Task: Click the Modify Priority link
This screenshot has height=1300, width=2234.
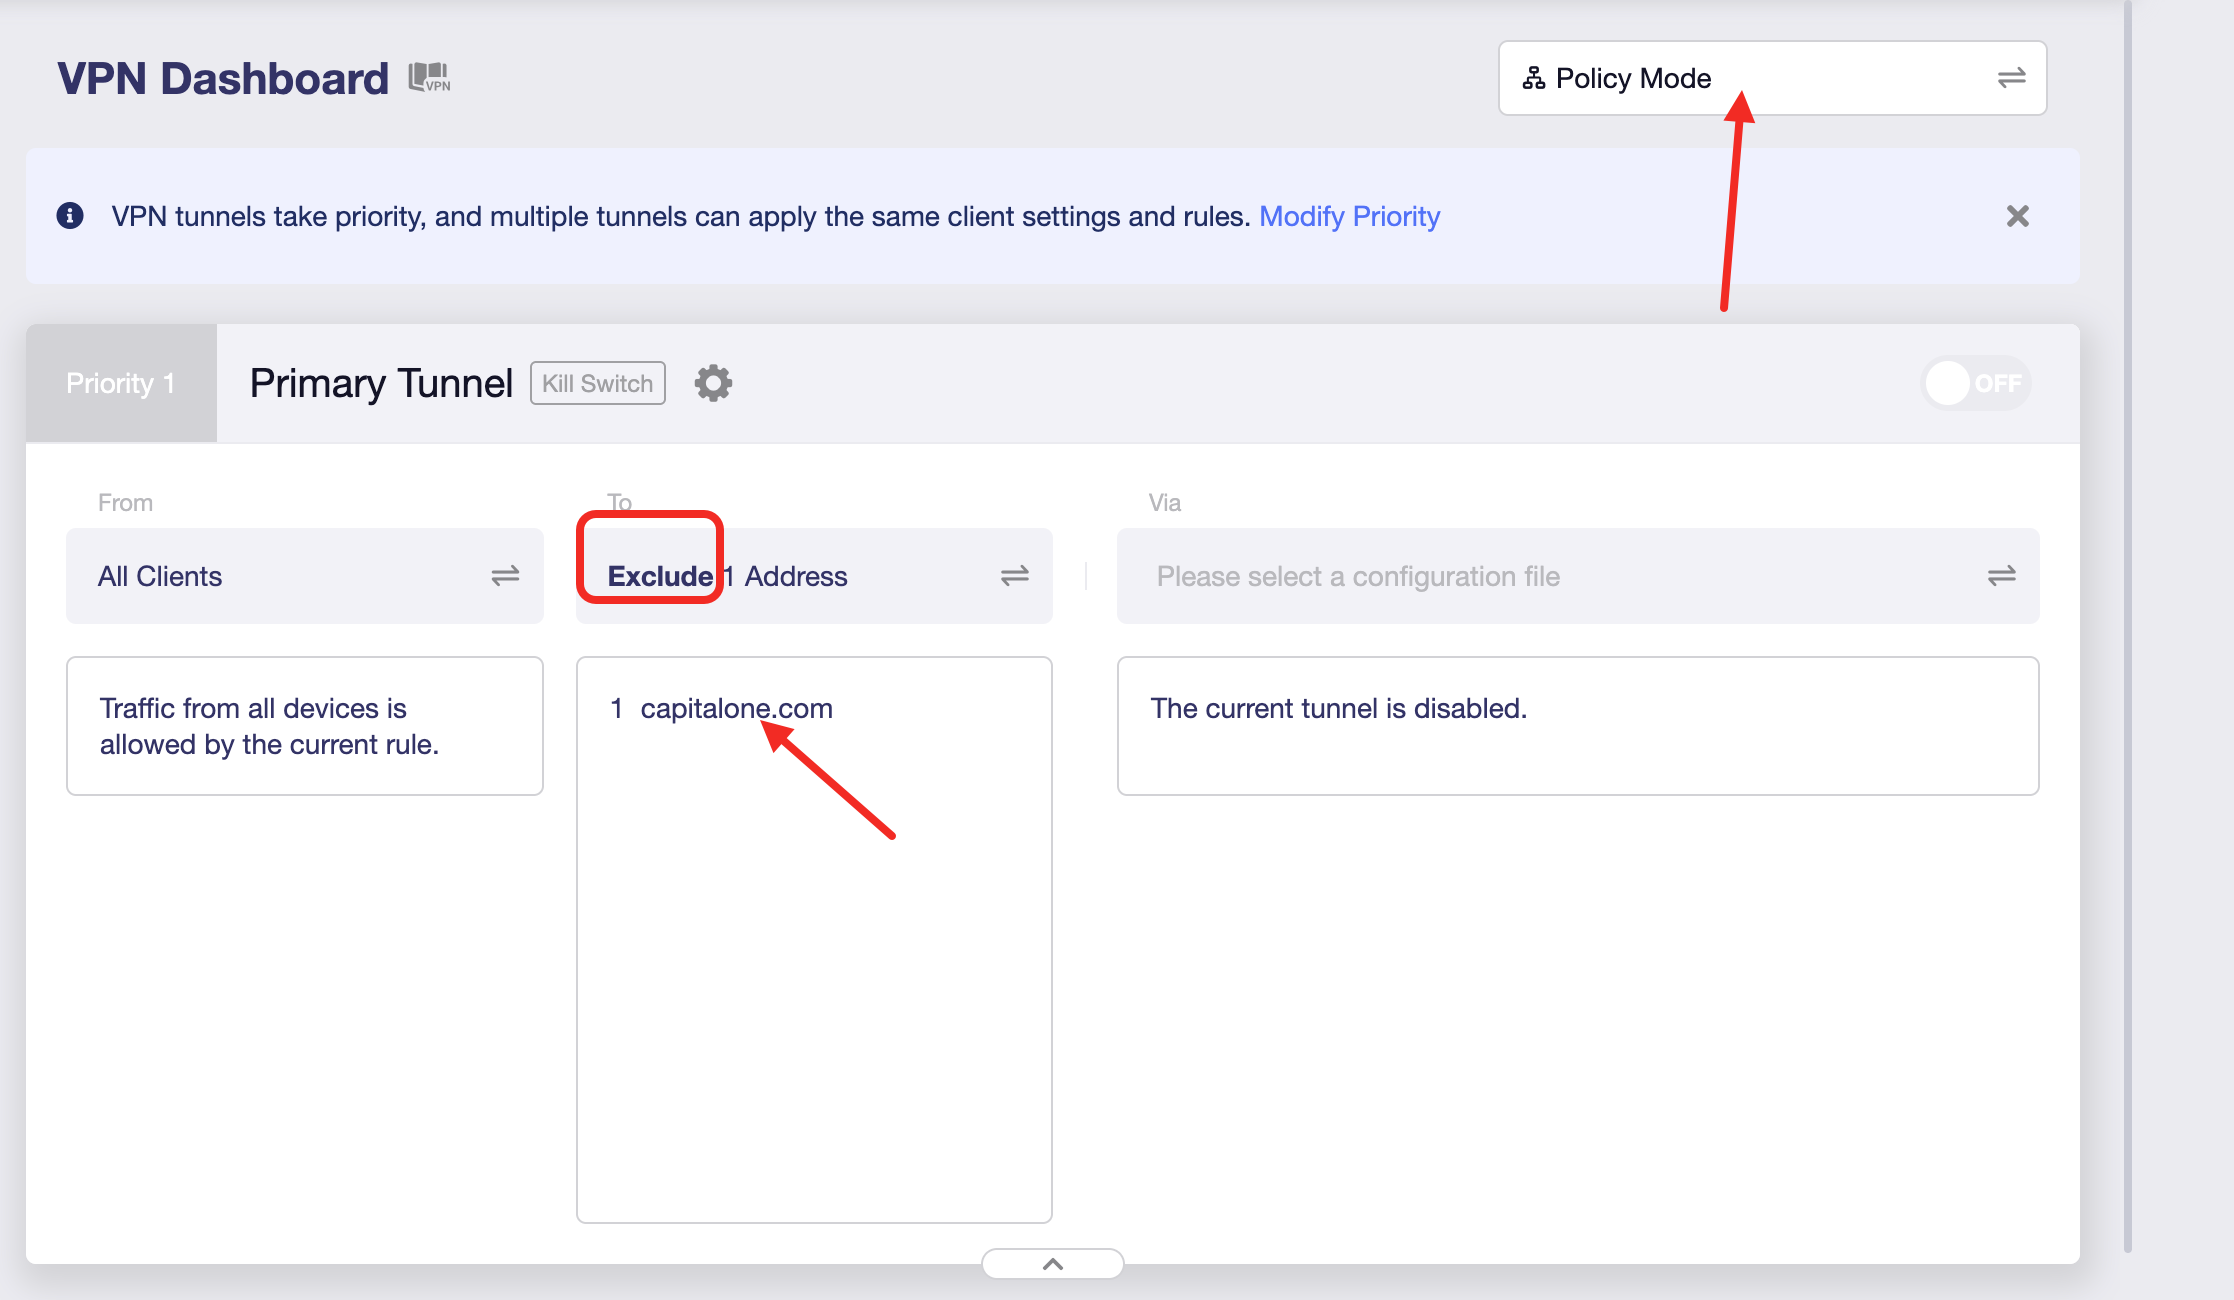Action: pyautogui.click(x=1349, y=216)
